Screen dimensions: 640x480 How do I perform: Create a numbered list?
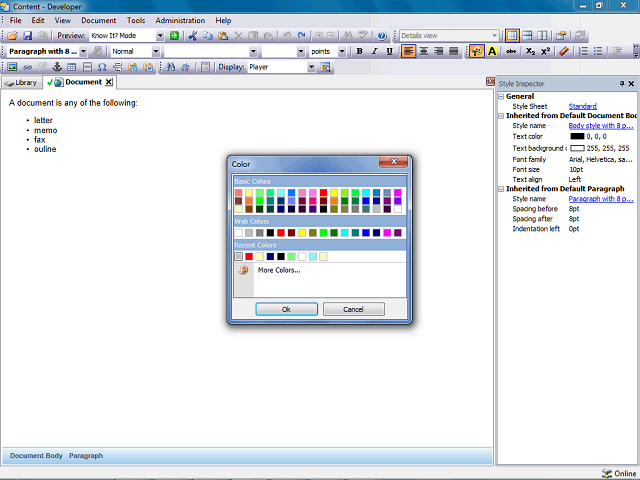(583, 51)
